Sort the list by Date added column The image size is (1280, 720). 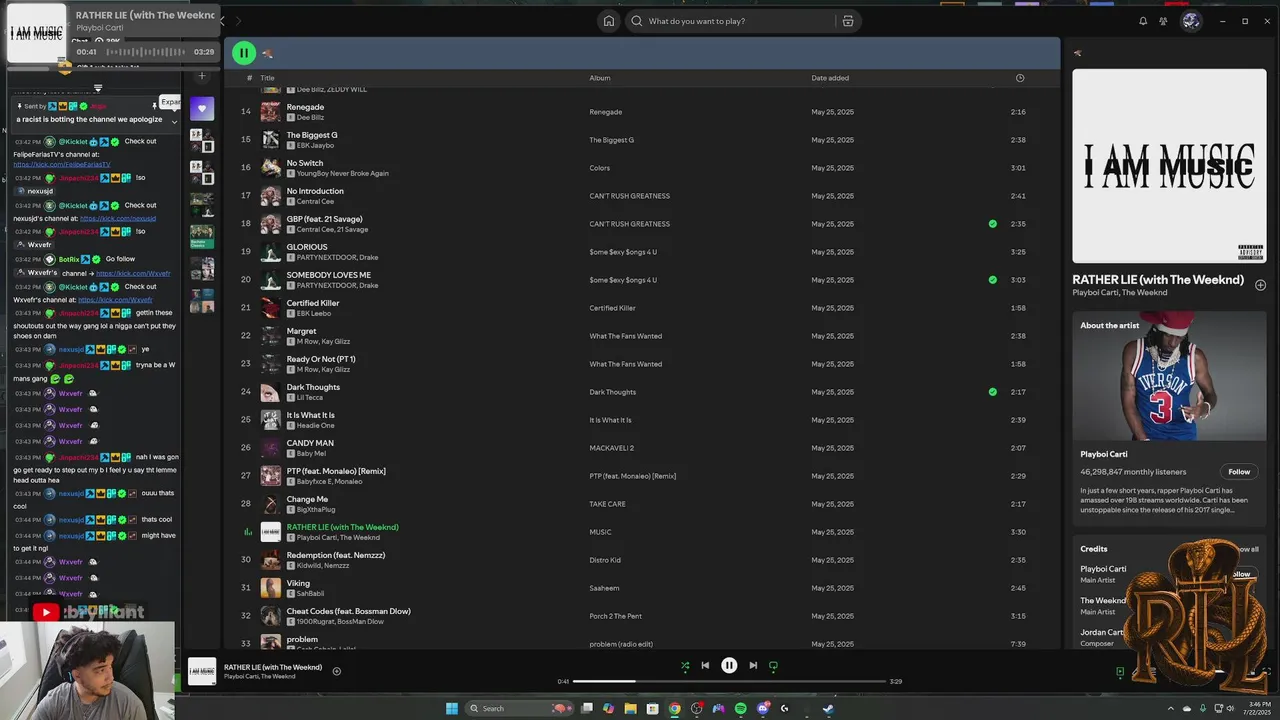coord(830,78)
